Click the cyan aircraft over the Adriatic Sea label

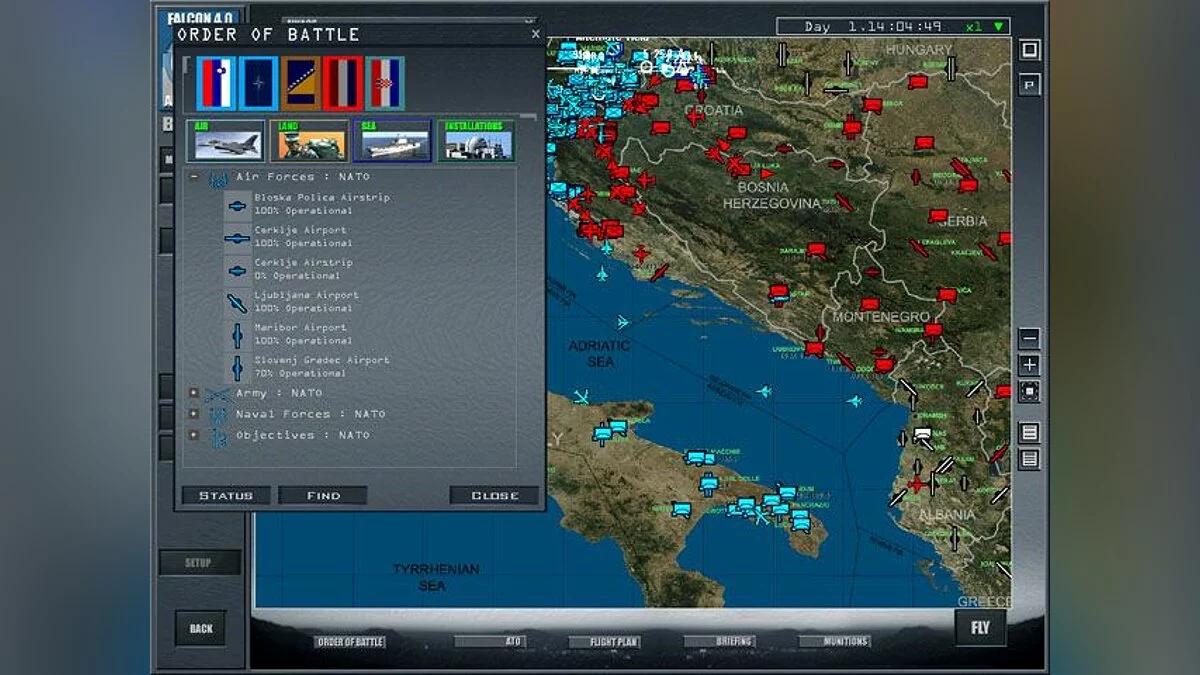(622, 322)
